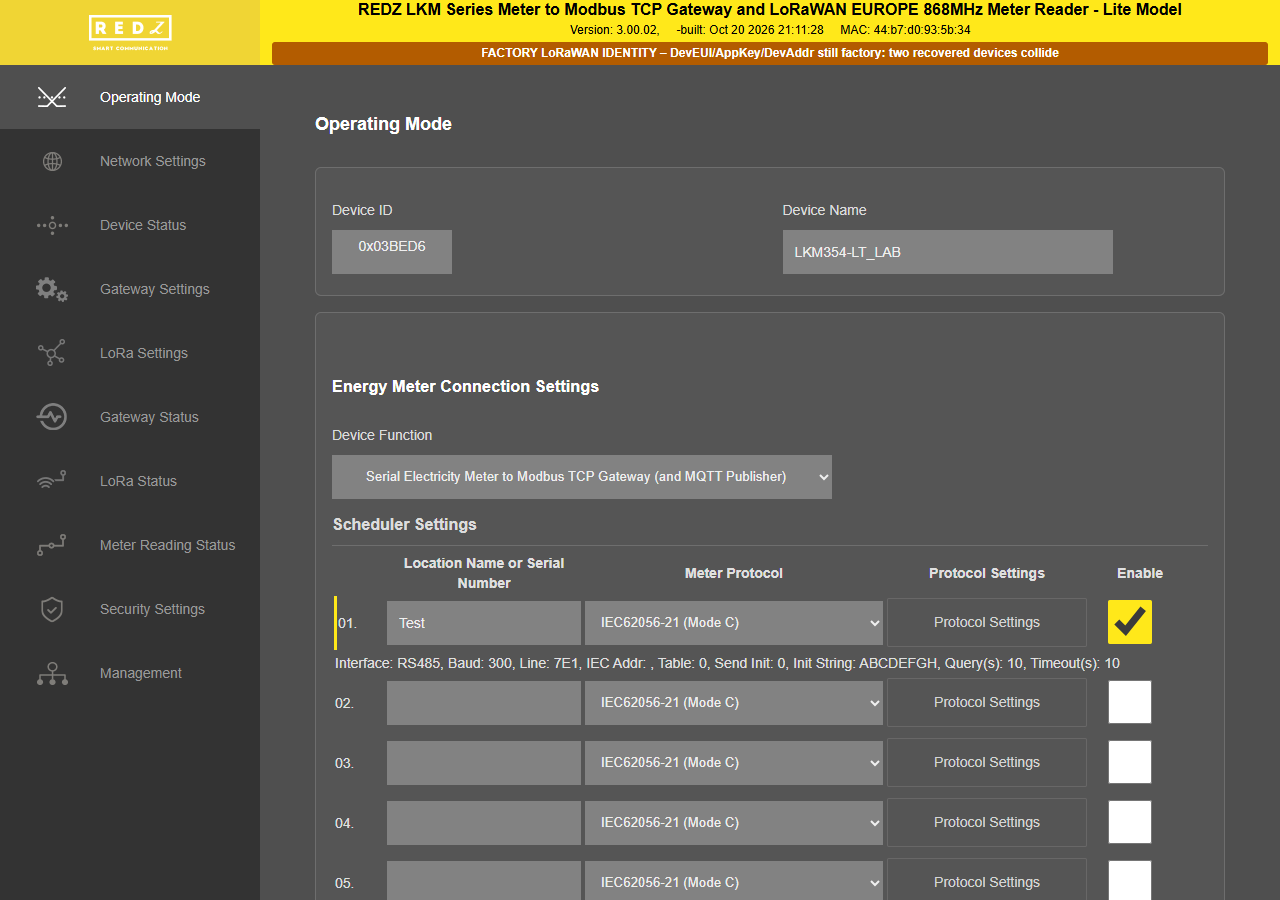This screenshot has width=1280, height=900.
Task: Click the Security Settings shield icon
Action: (52, 609)
